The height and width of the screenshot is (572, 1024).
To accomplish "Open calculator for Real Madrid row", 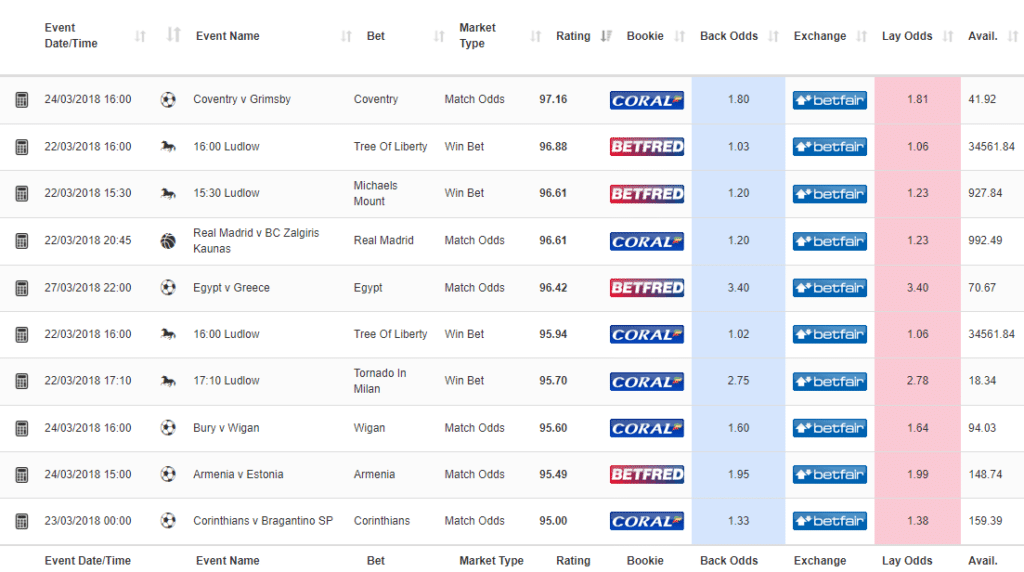I will [22, 241].
